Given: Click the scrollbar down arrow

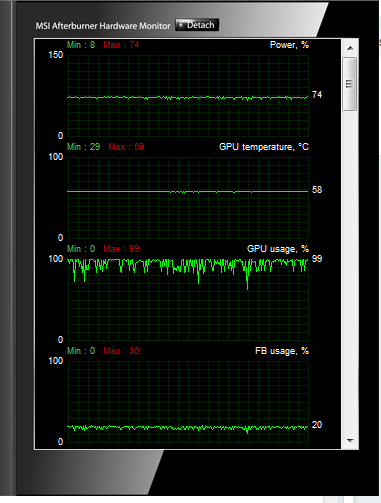Looking at the screenshot, I should click(350, 441).
